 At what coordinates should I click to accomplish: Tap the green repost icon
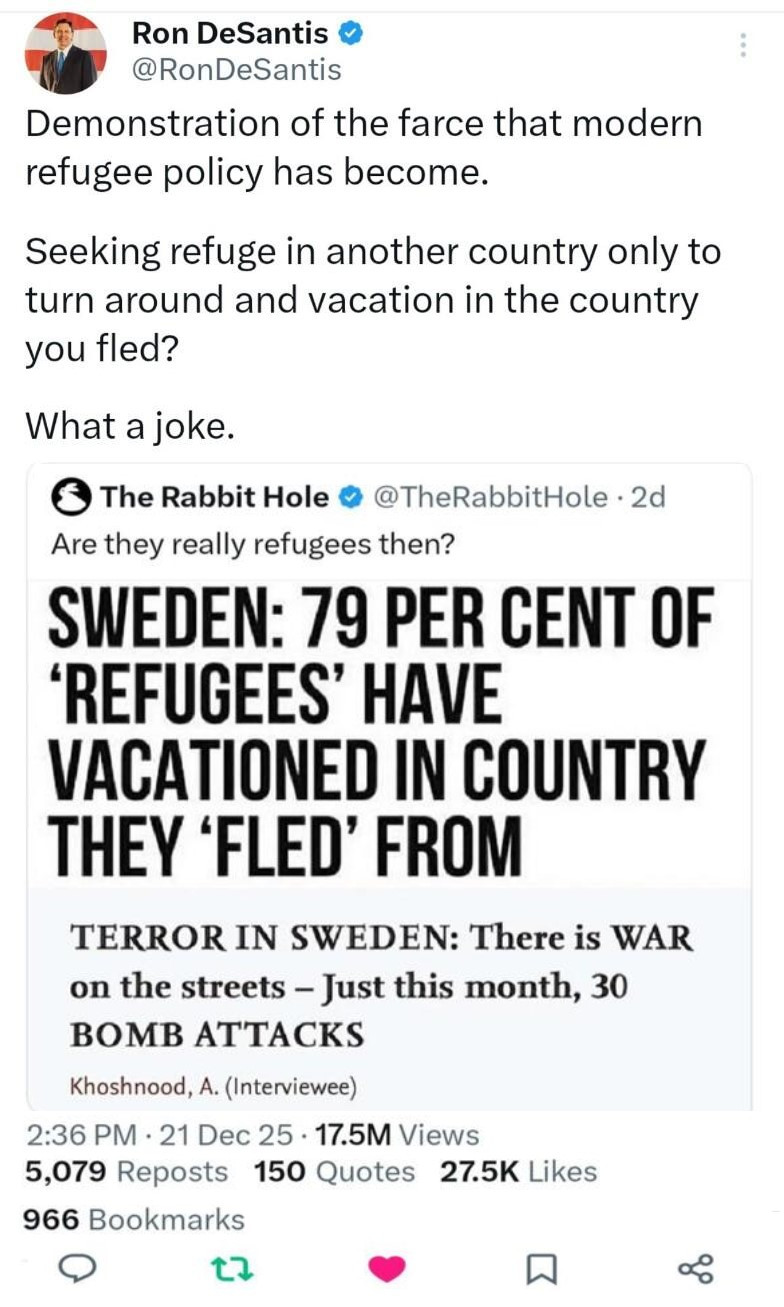click(230, 1268)
